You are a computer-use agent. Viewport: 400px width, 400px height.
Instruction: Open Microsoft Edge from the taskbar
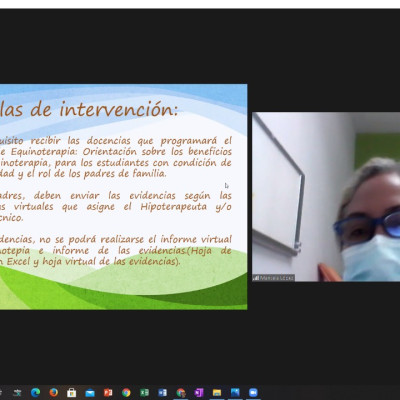(x=35, y=392)
